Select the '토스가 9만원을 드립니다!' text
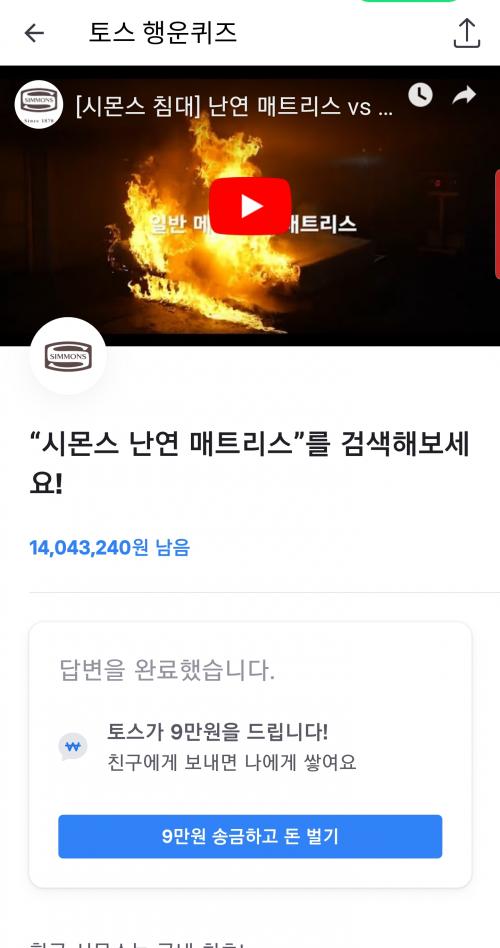Screen dimensions: 500x948 pyautogui.click(x=218, y=732)
